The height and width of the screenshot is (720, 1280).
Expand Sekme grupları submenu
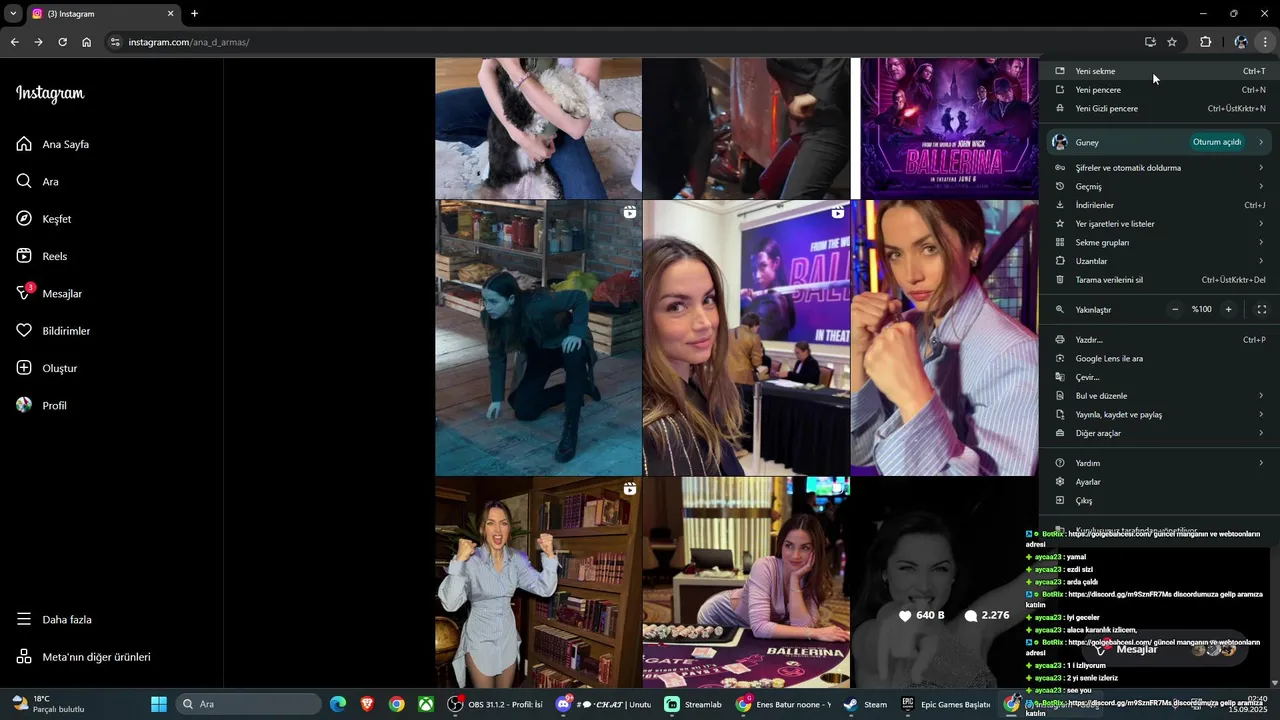(x=1160, y=242)
